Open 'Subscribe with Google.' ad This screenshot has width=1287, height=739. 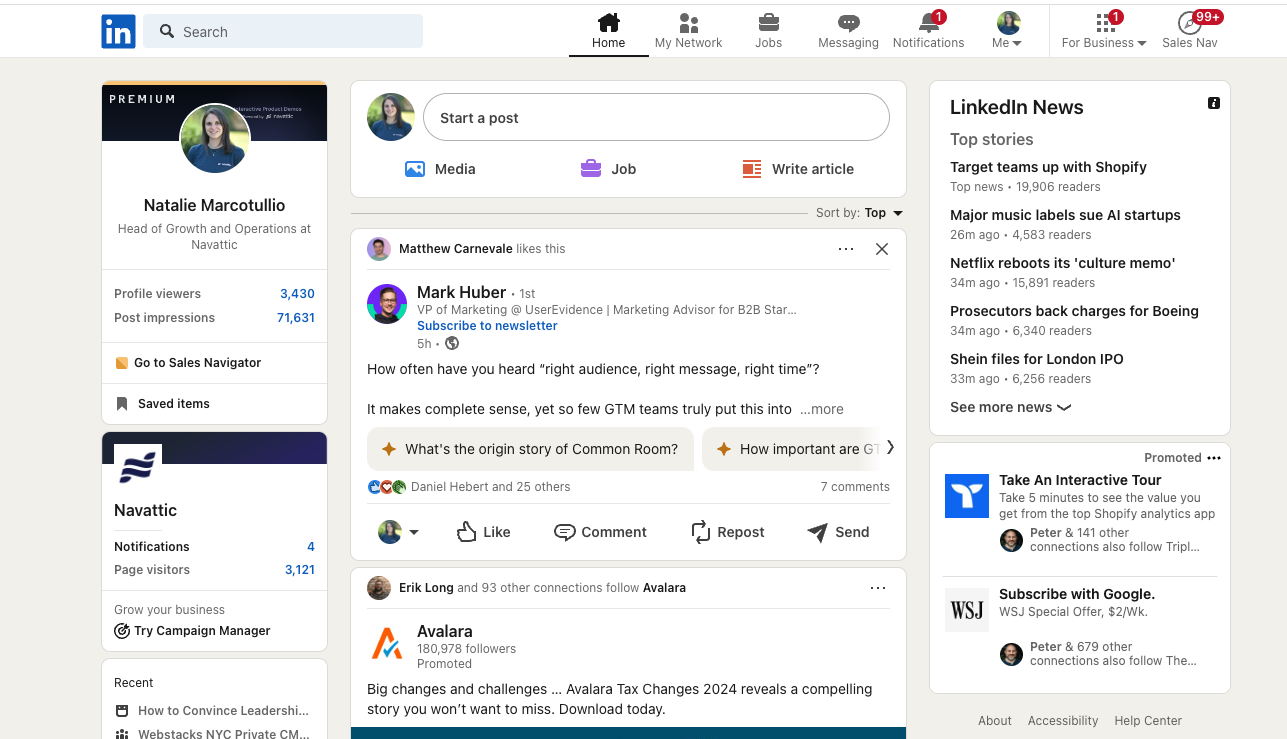point(1077,594)
